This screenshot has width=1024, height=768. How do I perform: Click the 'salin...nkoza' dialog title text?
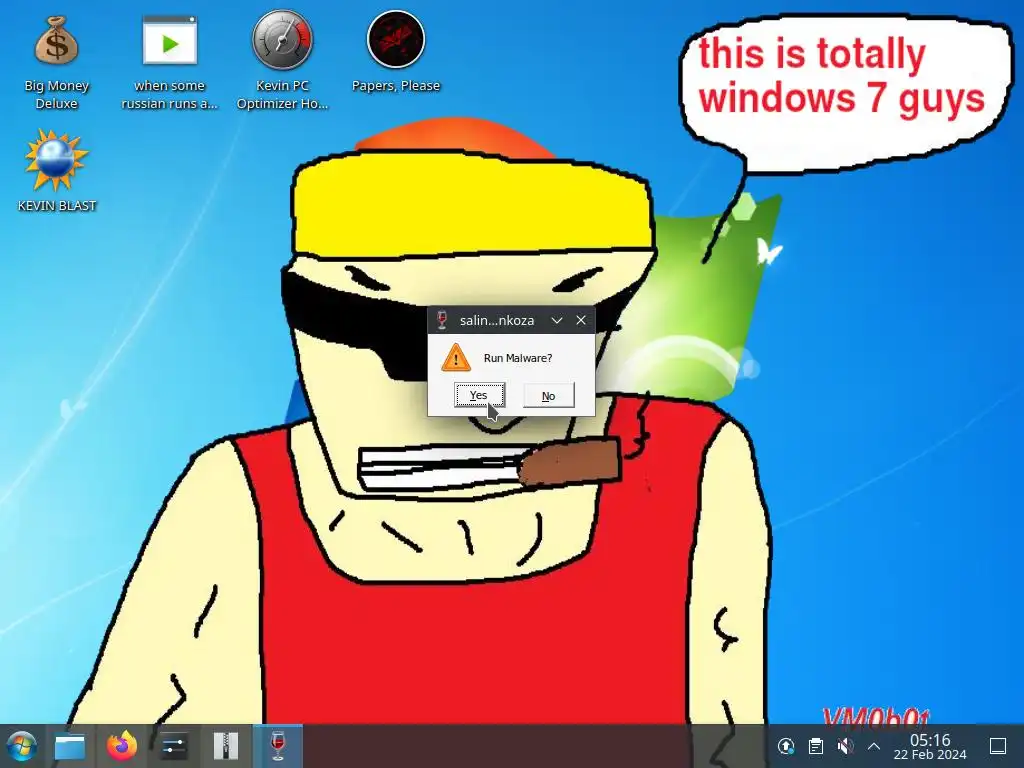click(497, 321)
